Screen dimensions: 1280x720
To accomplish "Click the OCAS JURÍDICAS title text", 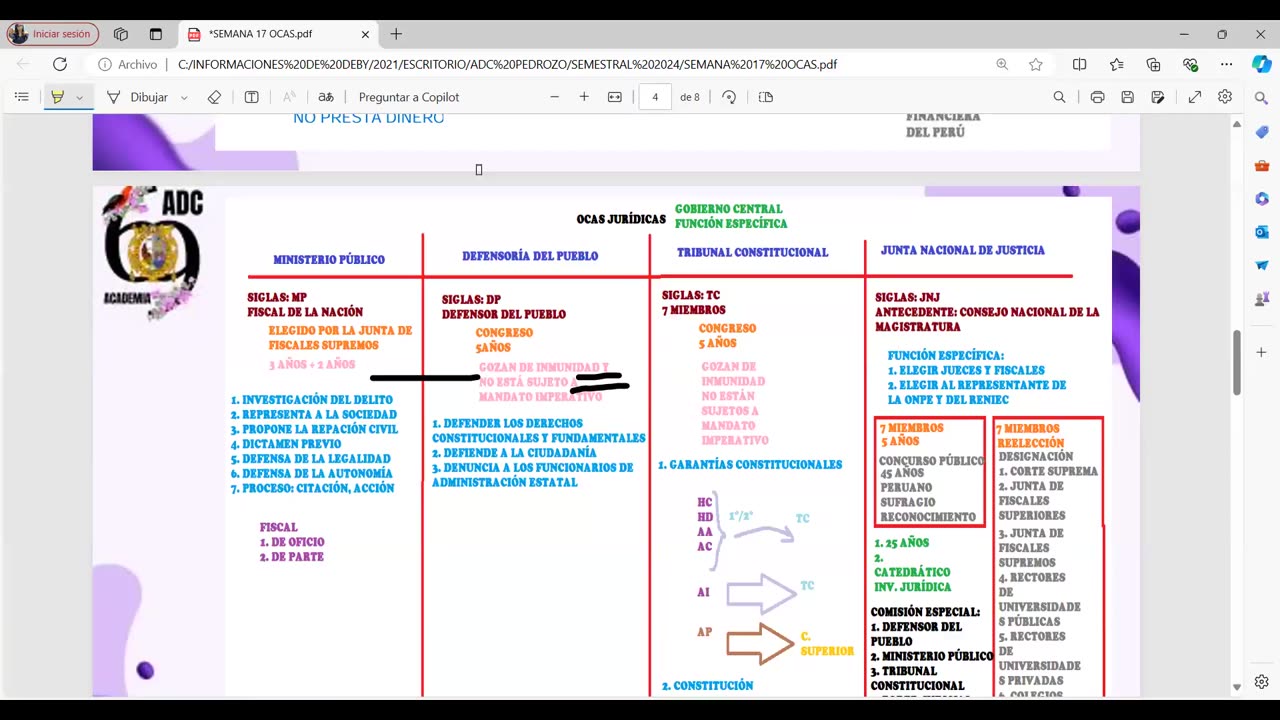I will 620,219.
